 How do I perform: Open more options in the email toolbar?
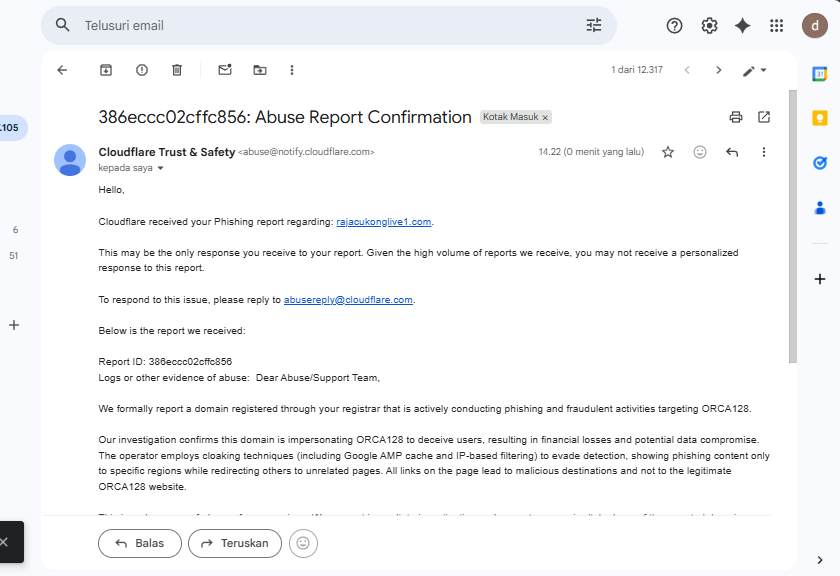(x=292, y=70)
